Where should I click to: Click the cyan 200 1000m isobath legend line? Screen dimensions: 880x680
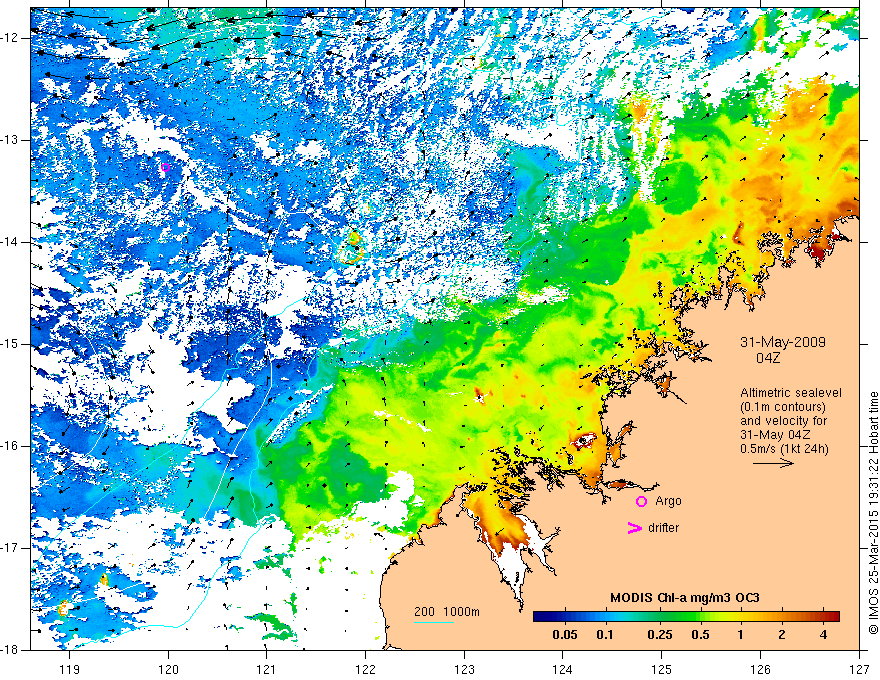(434, 622)
